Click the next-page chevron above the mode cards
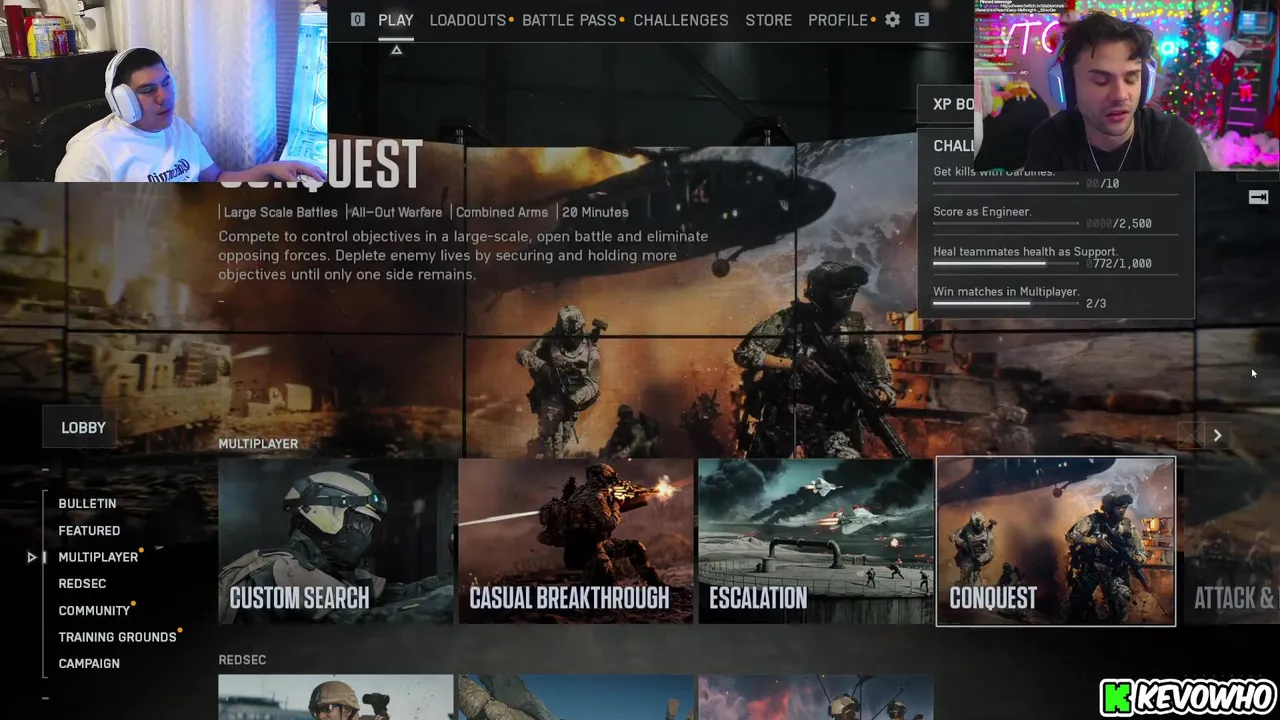 [1217, 435]
